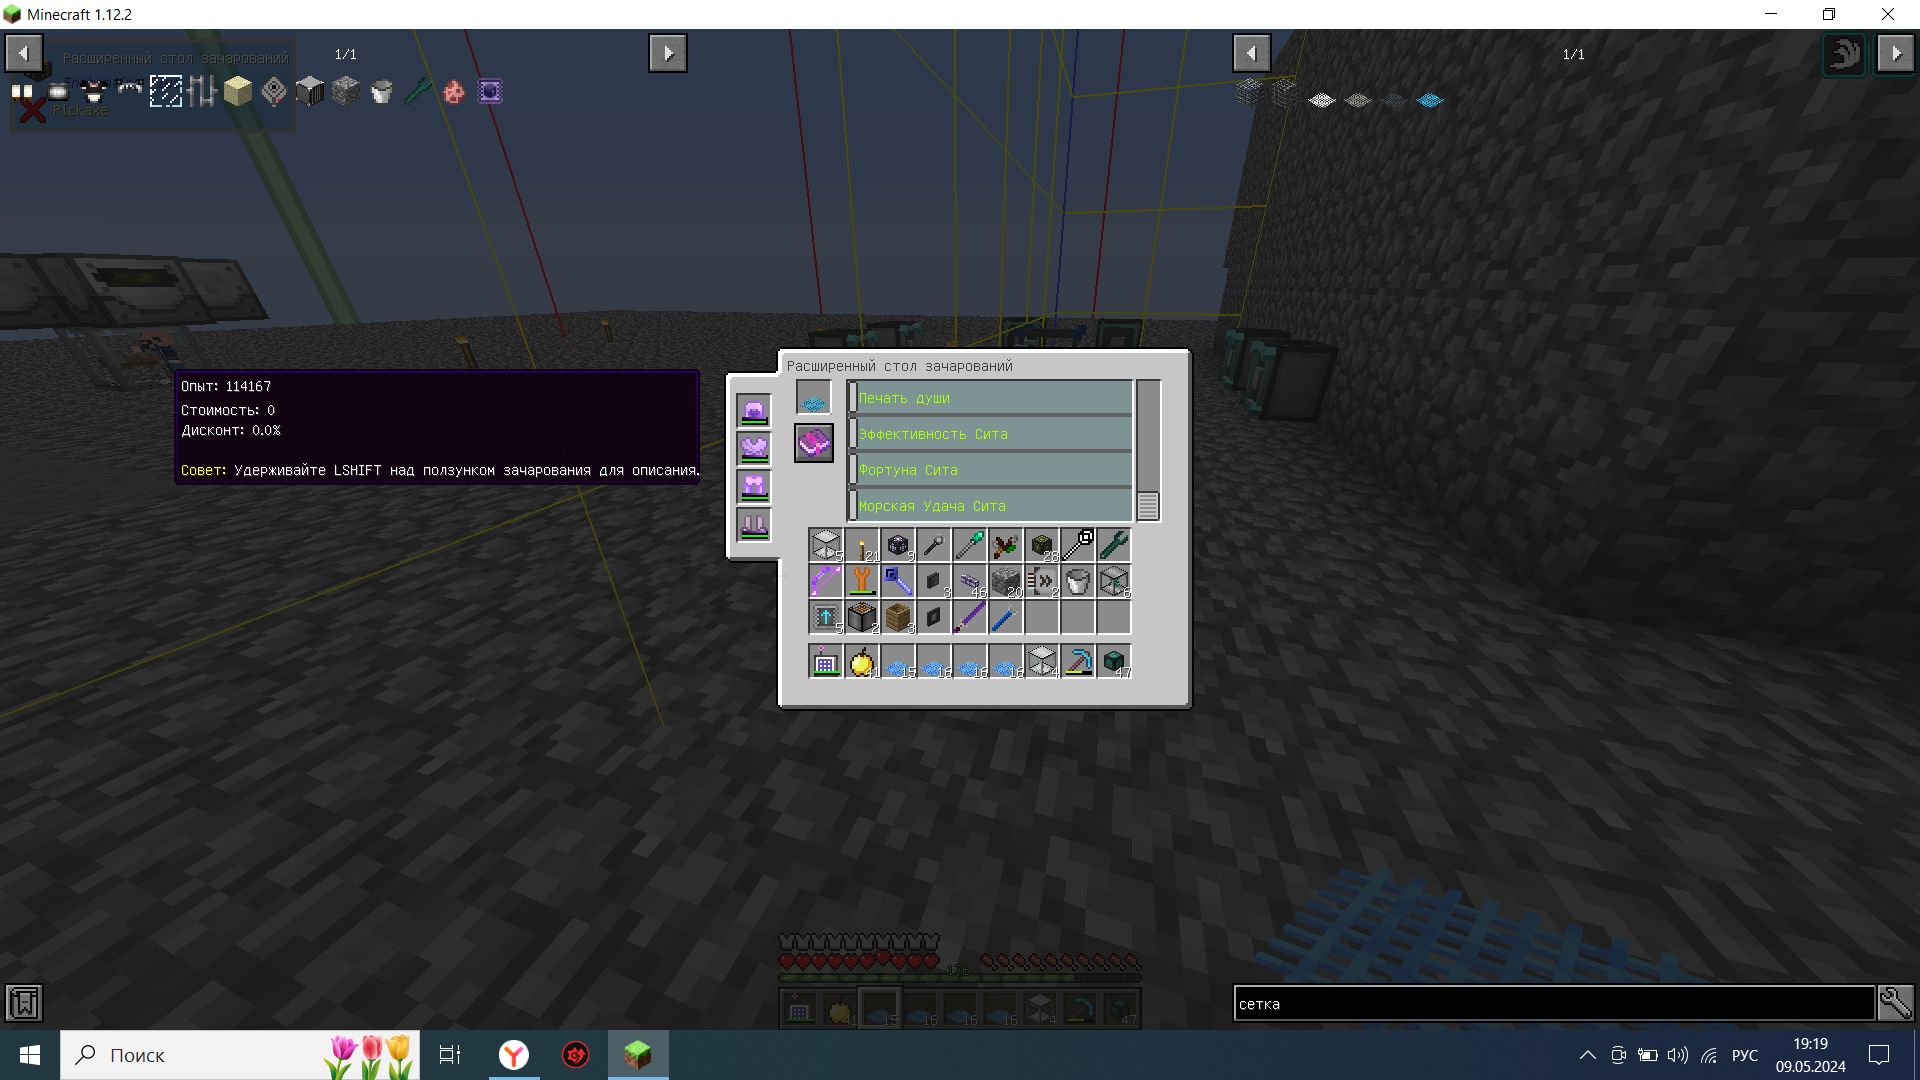Click the Windows taskbar search box 'Поиск'
The height and width of the screenshot is (1080, 1920).
pos(240,1055)
